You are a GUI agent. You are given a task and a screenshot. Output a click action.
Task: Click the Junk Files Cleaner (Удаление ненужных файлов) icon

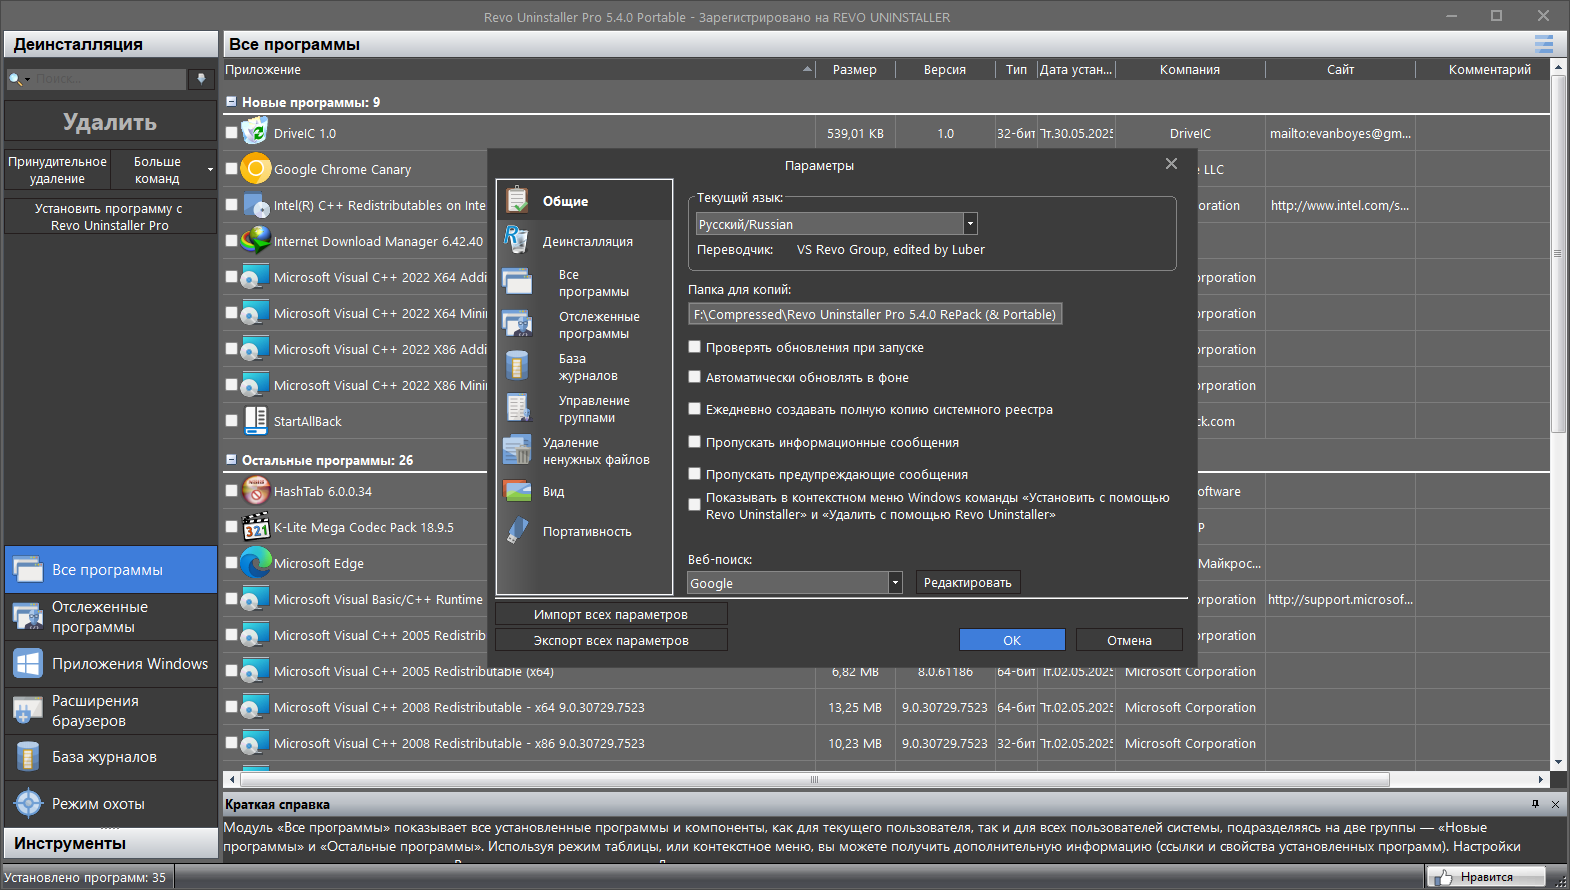(517, 451)
